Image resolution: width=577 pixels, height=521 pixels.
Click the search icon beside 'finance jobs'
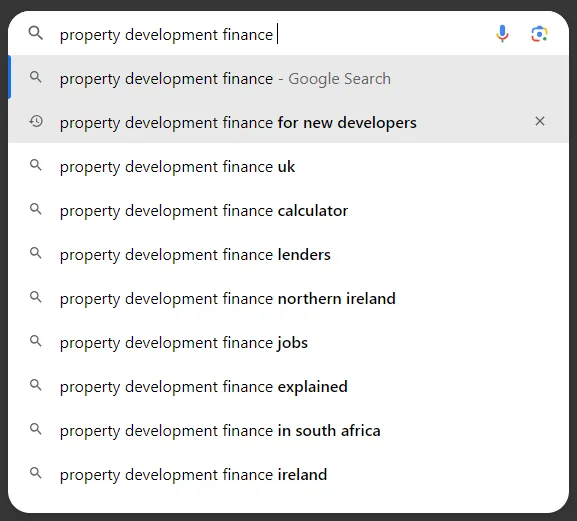[36, 341]
